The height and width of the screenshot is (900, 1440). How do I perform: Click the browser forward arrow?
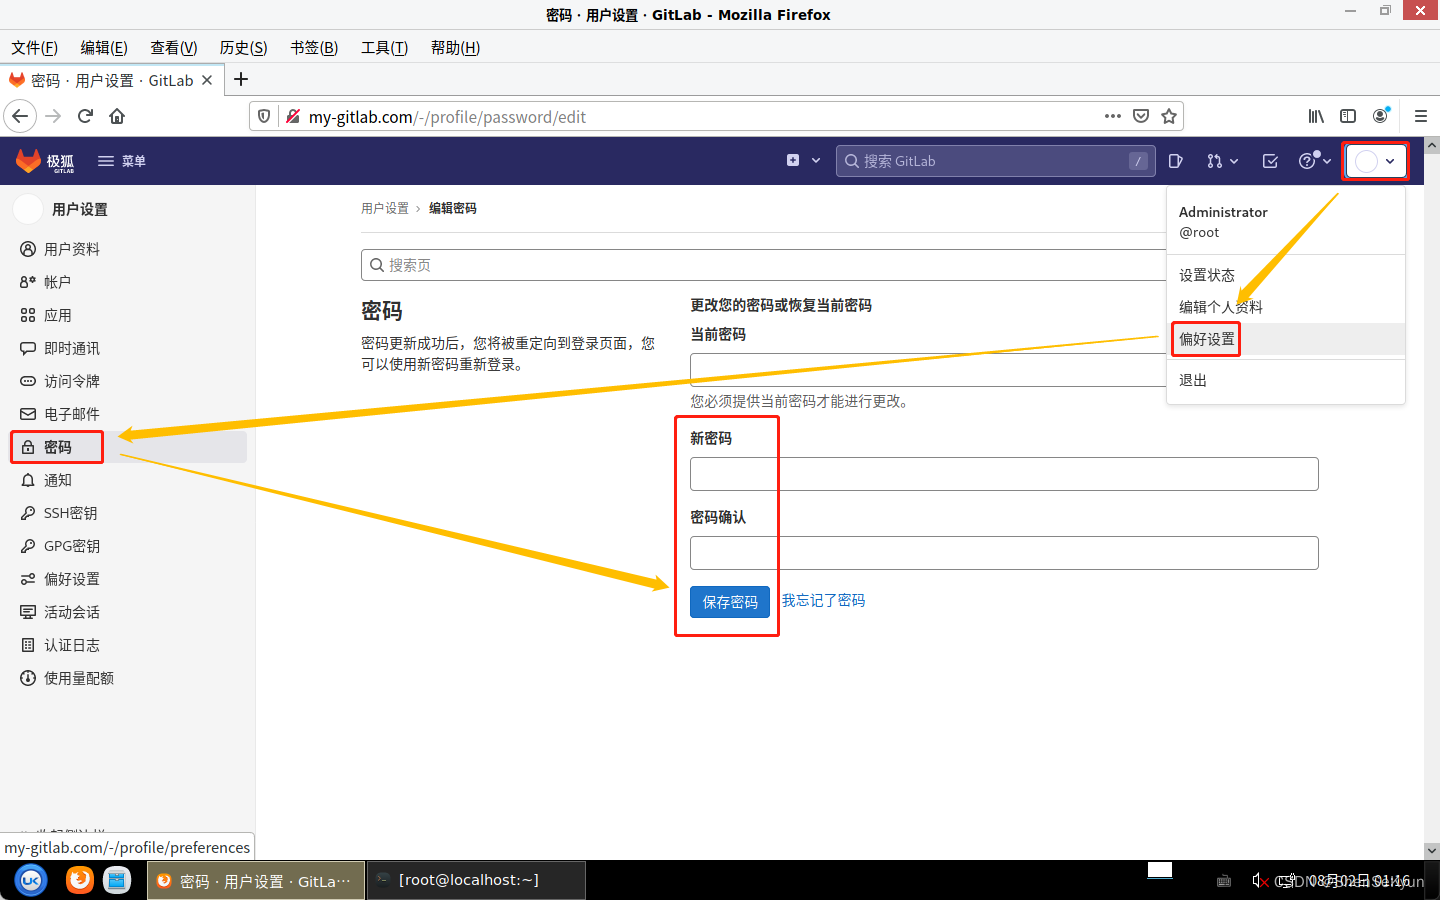click(x=53, y=116)
